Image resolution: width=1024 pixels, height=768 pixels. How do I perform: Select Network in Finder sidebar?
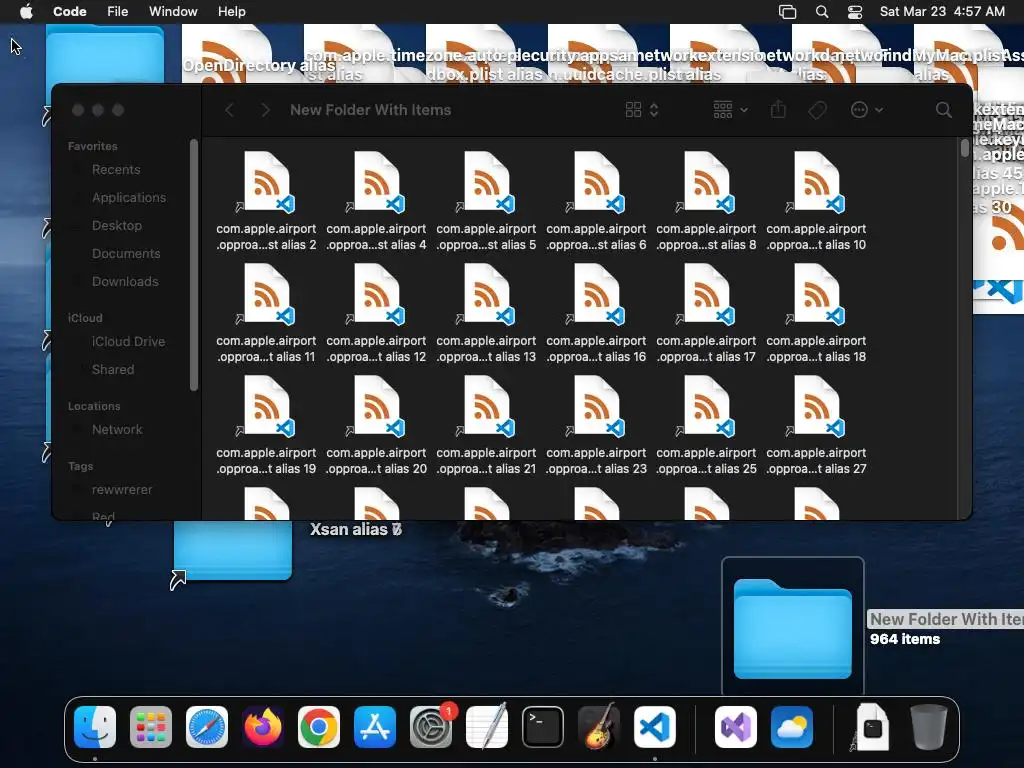point(117,430)
